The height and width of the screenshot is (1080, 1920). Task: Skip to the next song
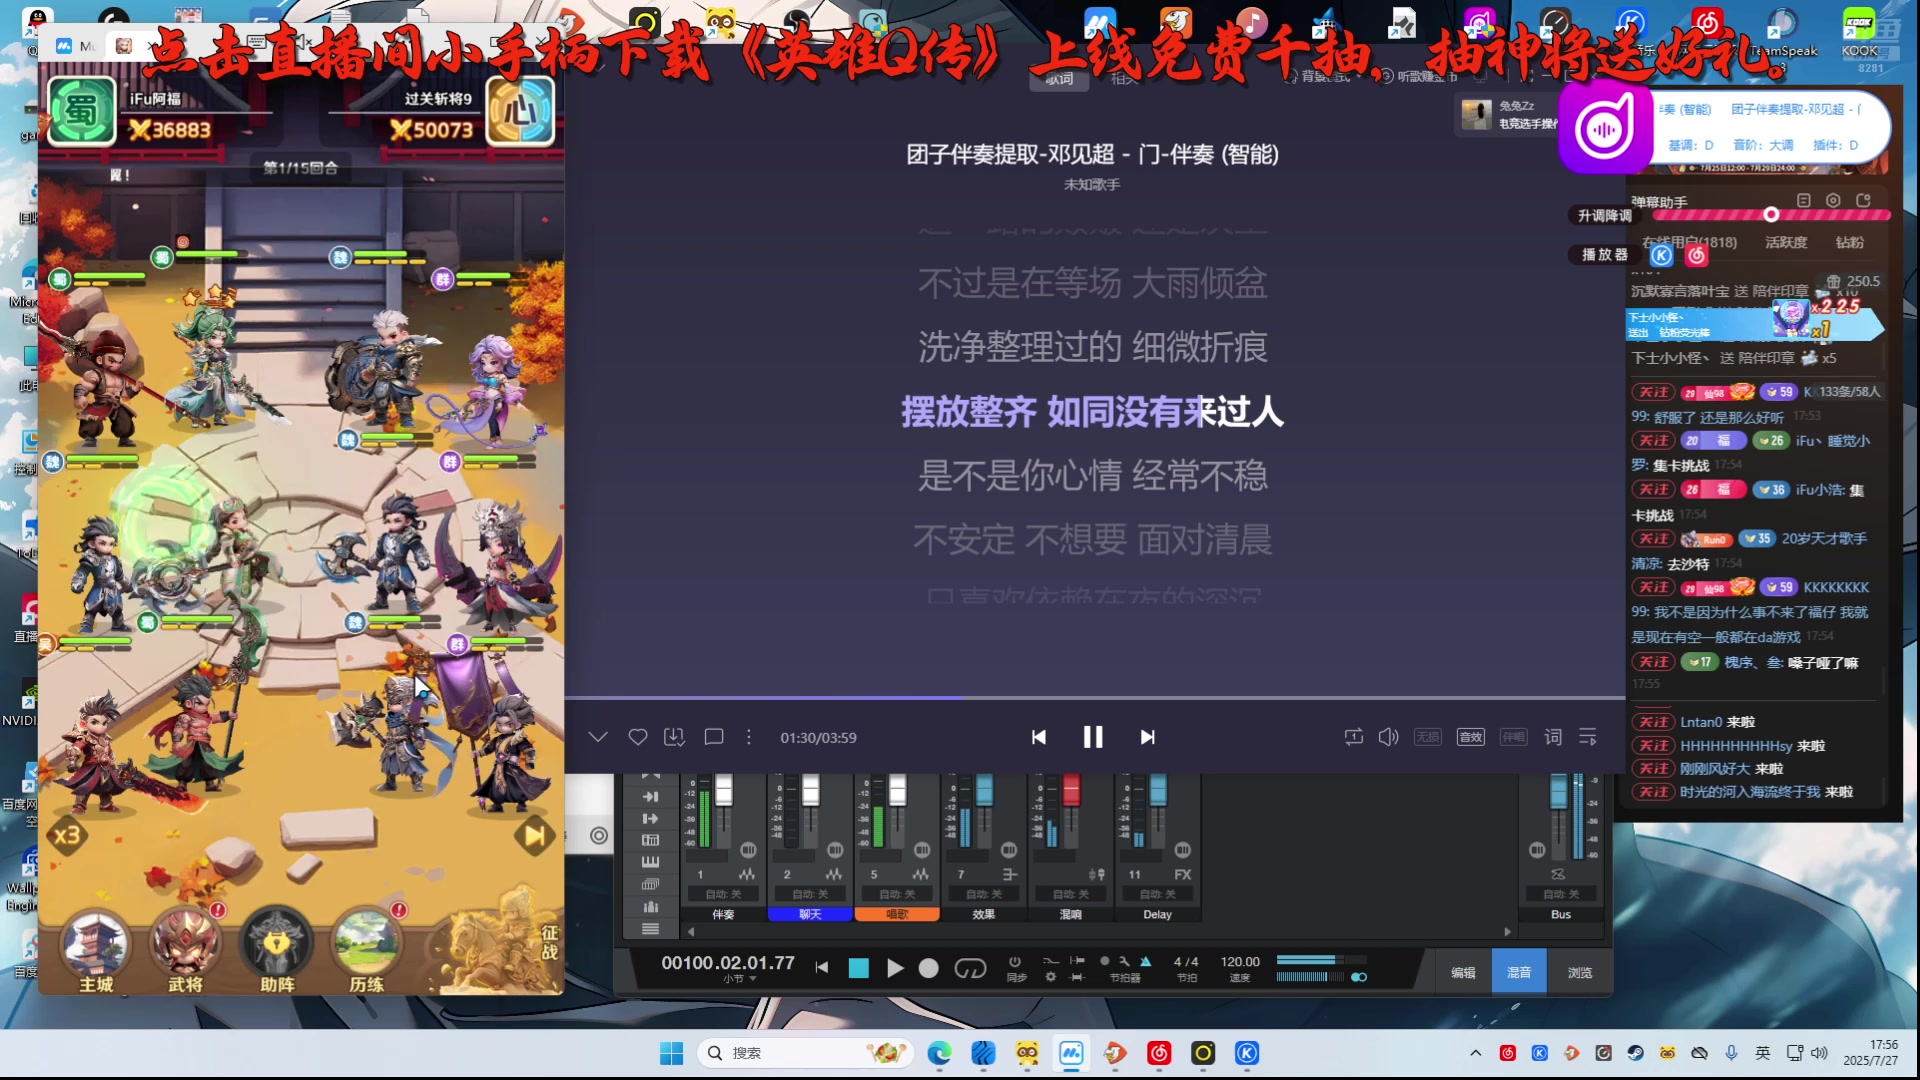1147,737
